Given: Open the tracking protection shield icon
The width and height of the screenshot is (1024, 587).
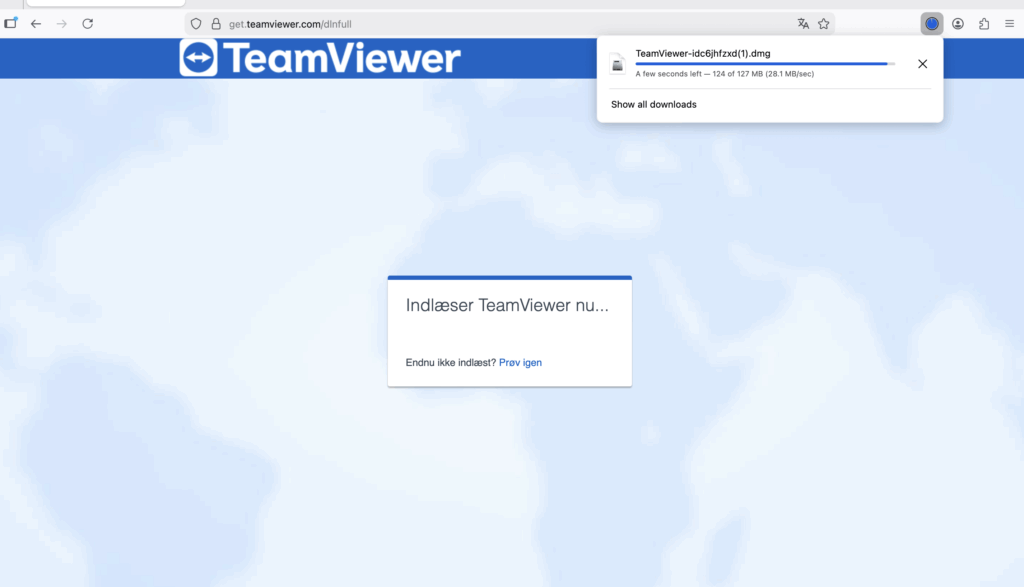Looking at the screenshot, I should coord(196,24).
